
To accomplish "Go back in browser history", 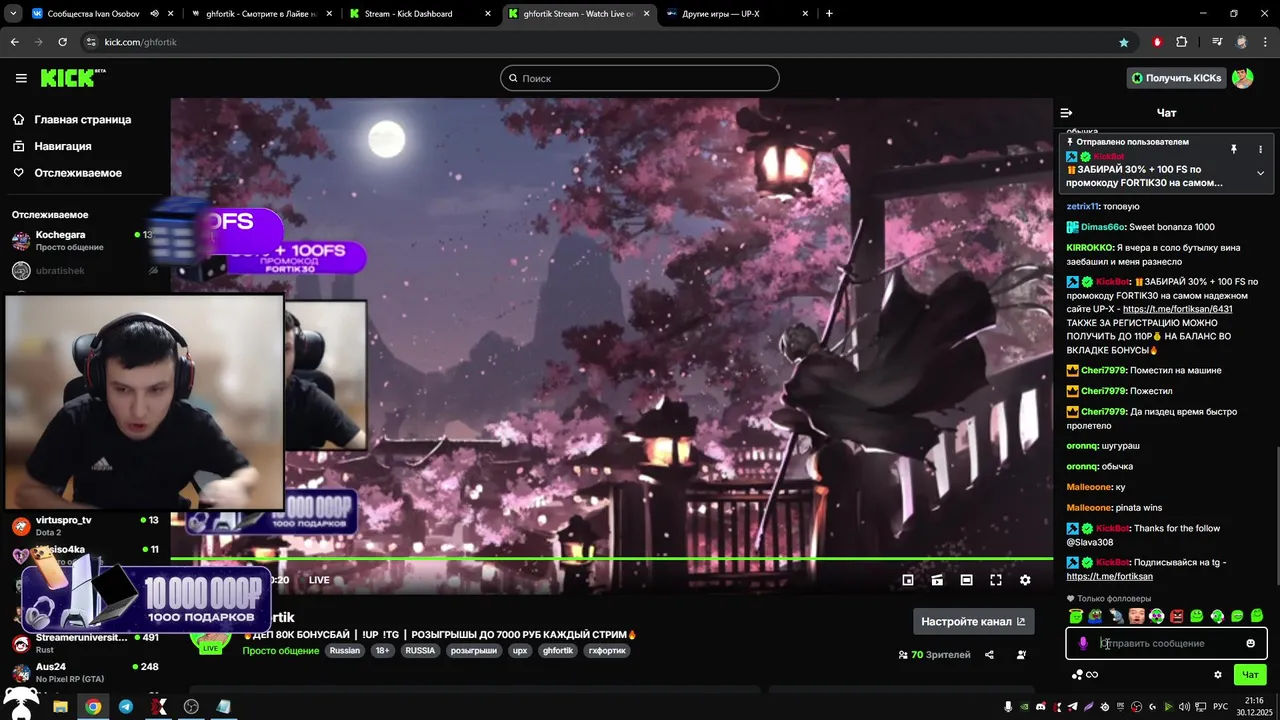I will point(14,42).
